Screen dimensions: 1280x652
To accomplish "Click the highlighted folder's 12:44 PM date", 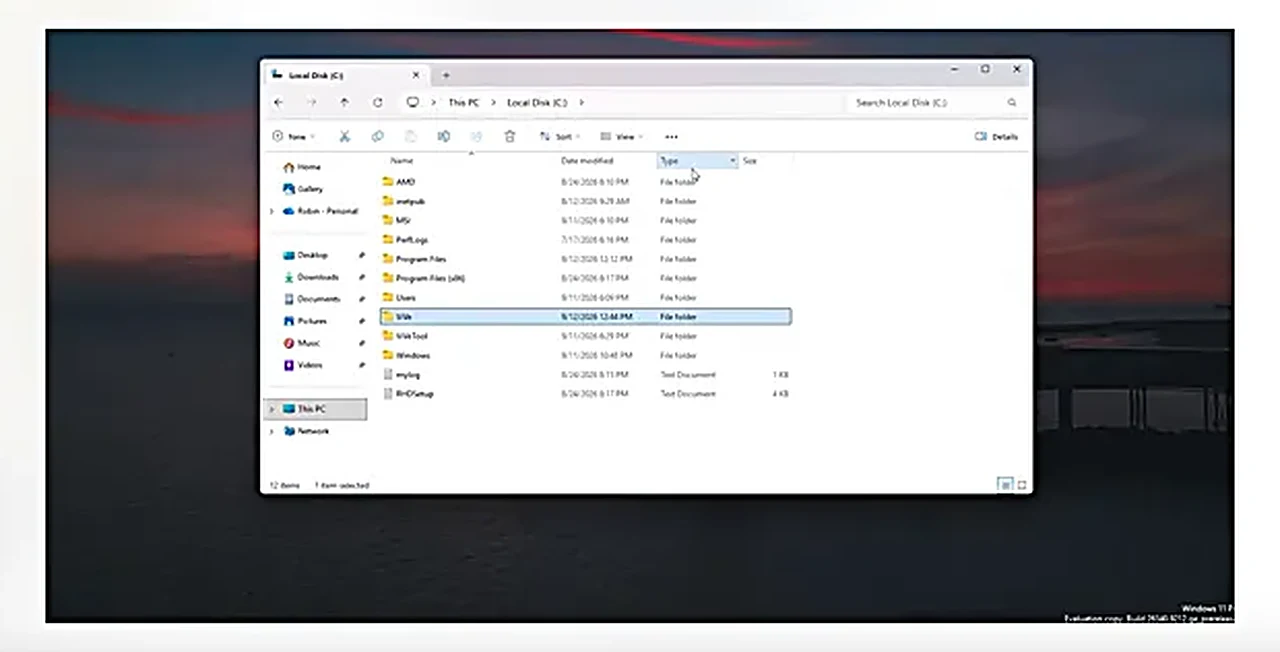I will 597,317.
